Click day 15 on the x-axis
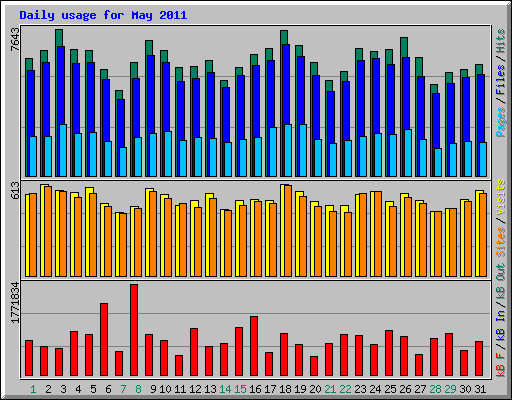This screenshot has height=400, width=512. (240, 389)
